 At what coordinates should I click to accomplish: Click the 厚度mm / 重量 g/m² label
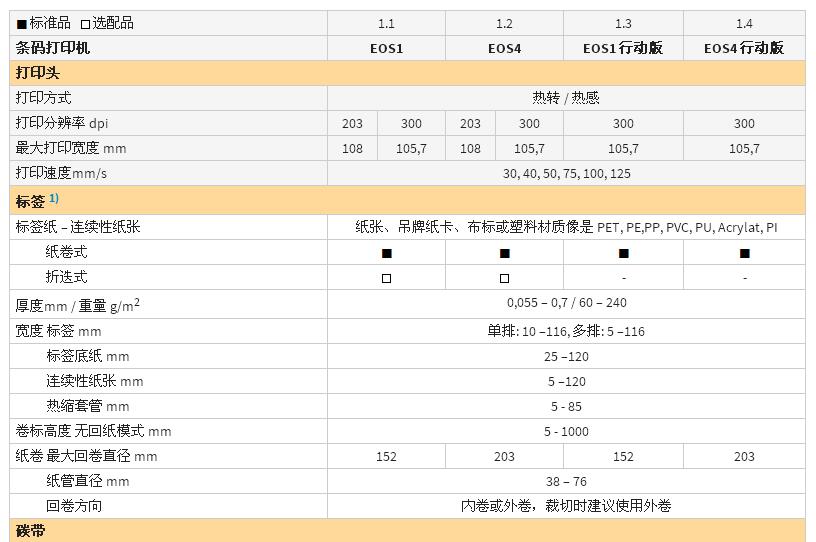[x=77, y=305]
